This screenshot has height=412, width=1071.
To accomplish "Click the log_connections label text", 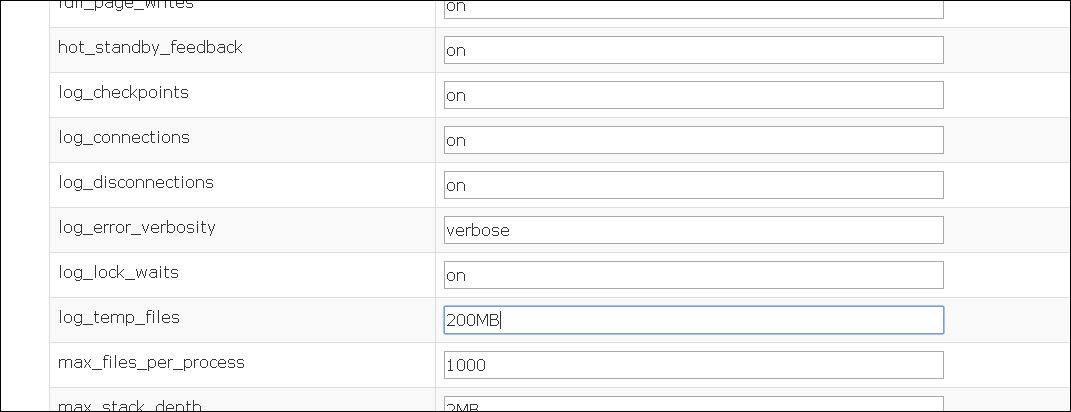I will click(x=124, y=138).
